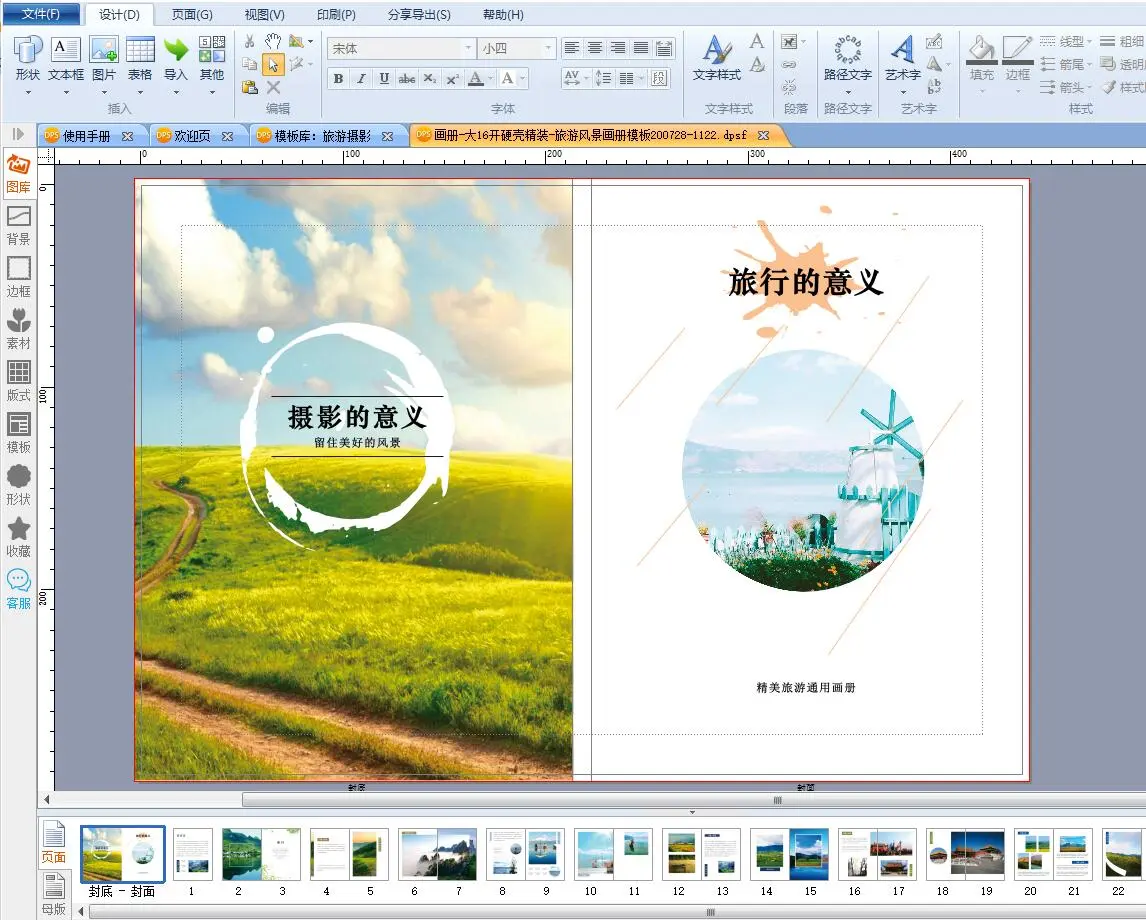1146x920 pixels.
Task: Open the 背景 background panel
Action: click(18, 224)
